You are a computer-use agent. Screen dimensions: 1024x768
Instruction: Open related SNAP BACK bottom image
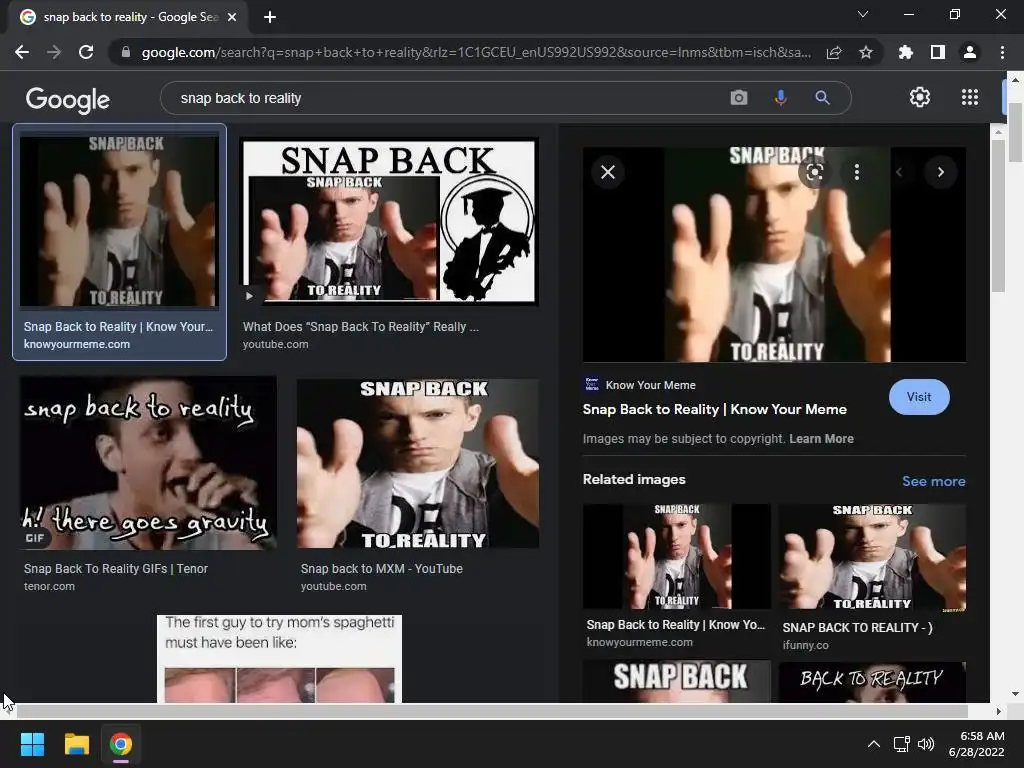click(677, 682)
